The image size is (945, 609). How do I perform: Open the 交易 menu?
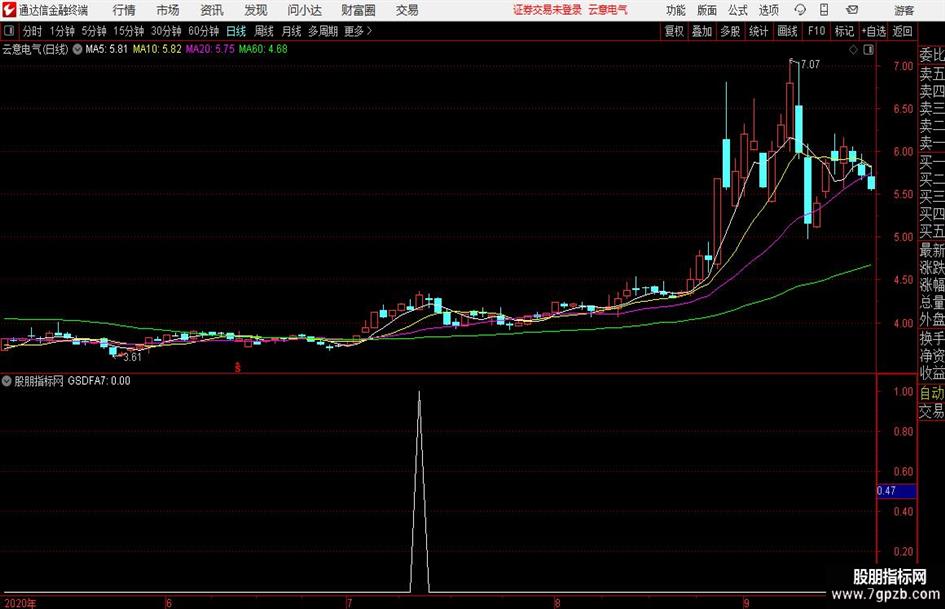407,10
